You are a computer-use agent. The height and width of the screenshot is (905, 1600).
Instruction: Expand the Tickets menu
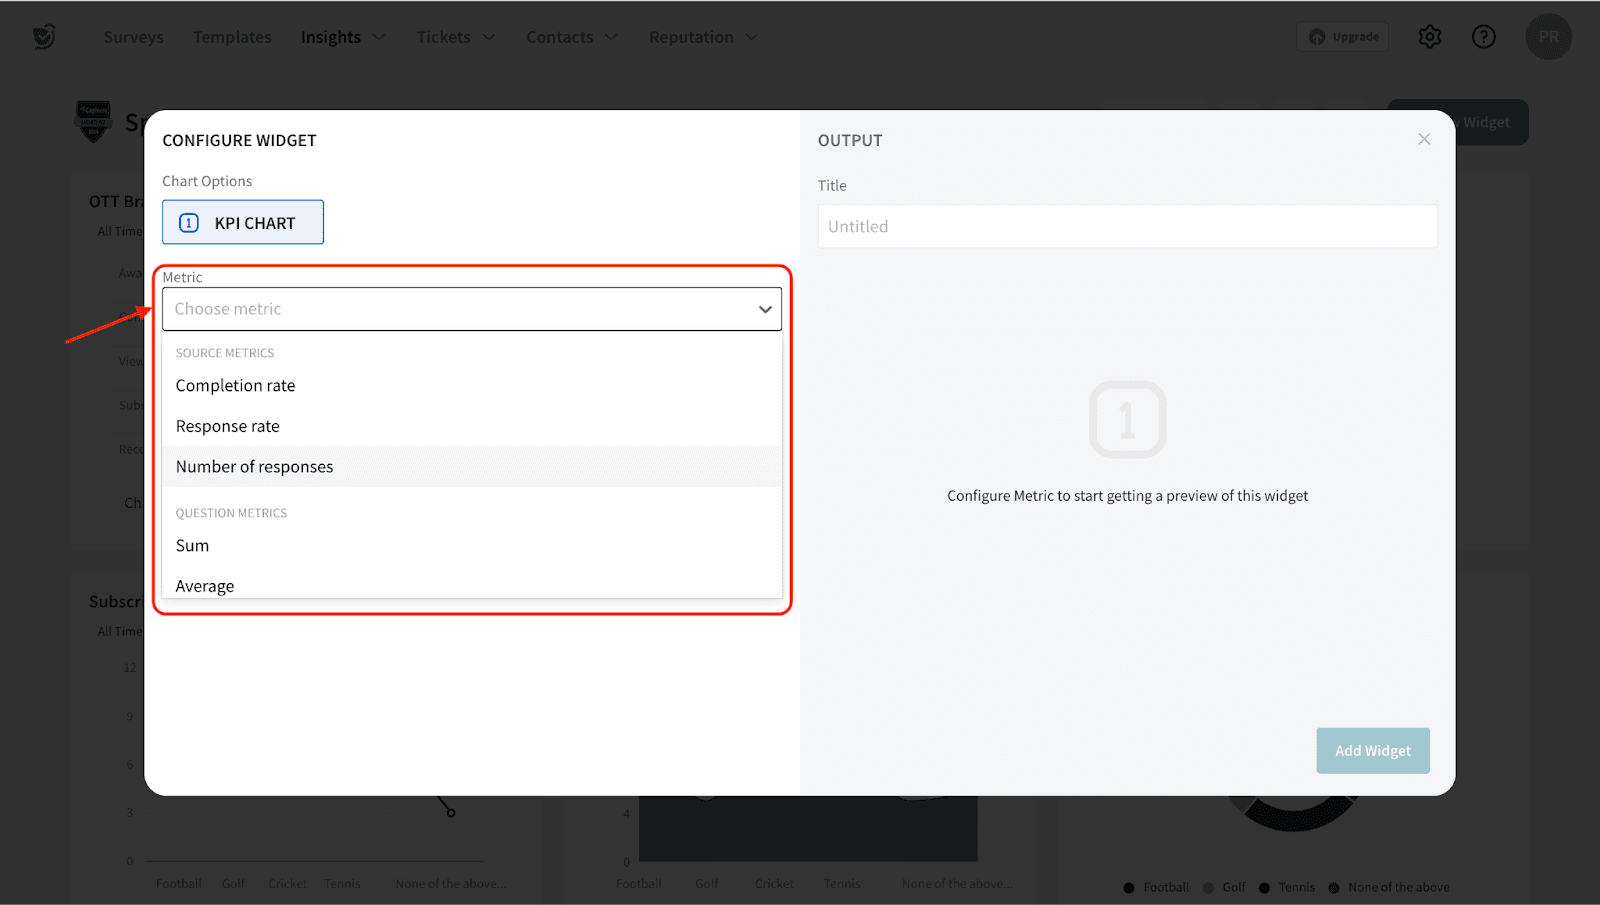click(x=455, y=37)
